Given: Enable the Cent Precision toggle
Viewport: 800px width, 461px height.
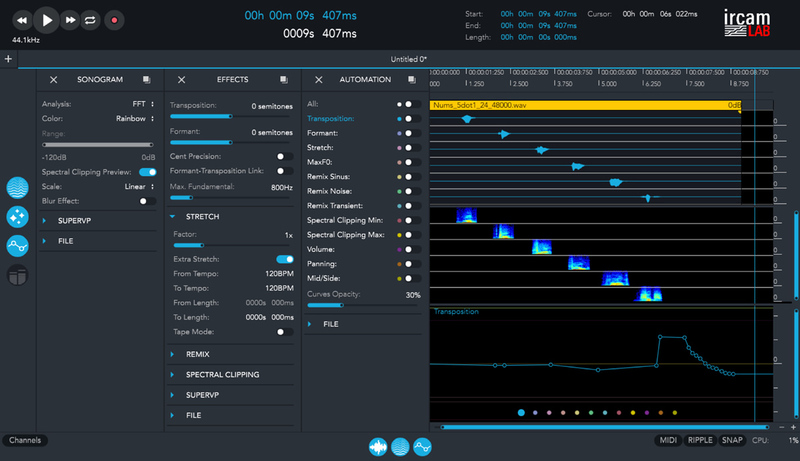Looking at the screenshot, I should click(283, 157).
